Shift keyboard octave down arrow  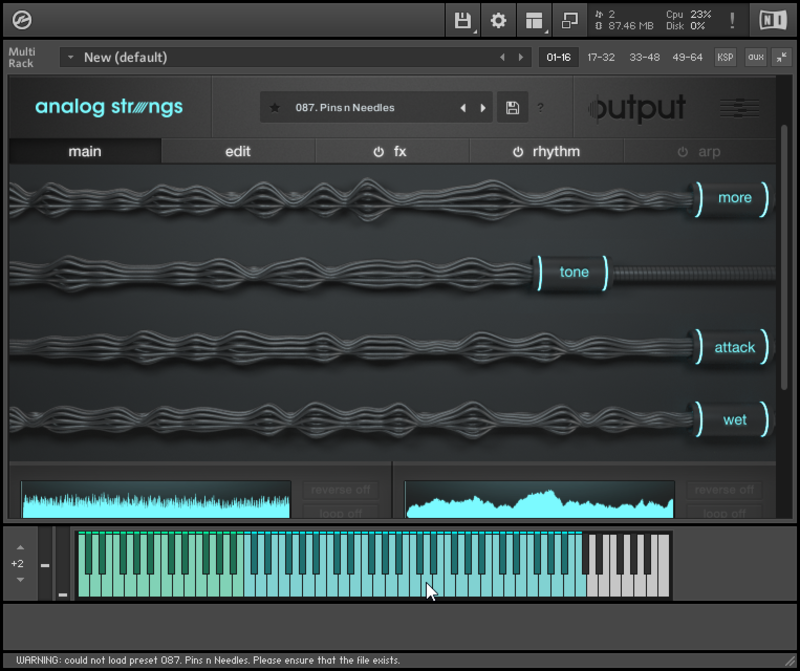[20, 580]
